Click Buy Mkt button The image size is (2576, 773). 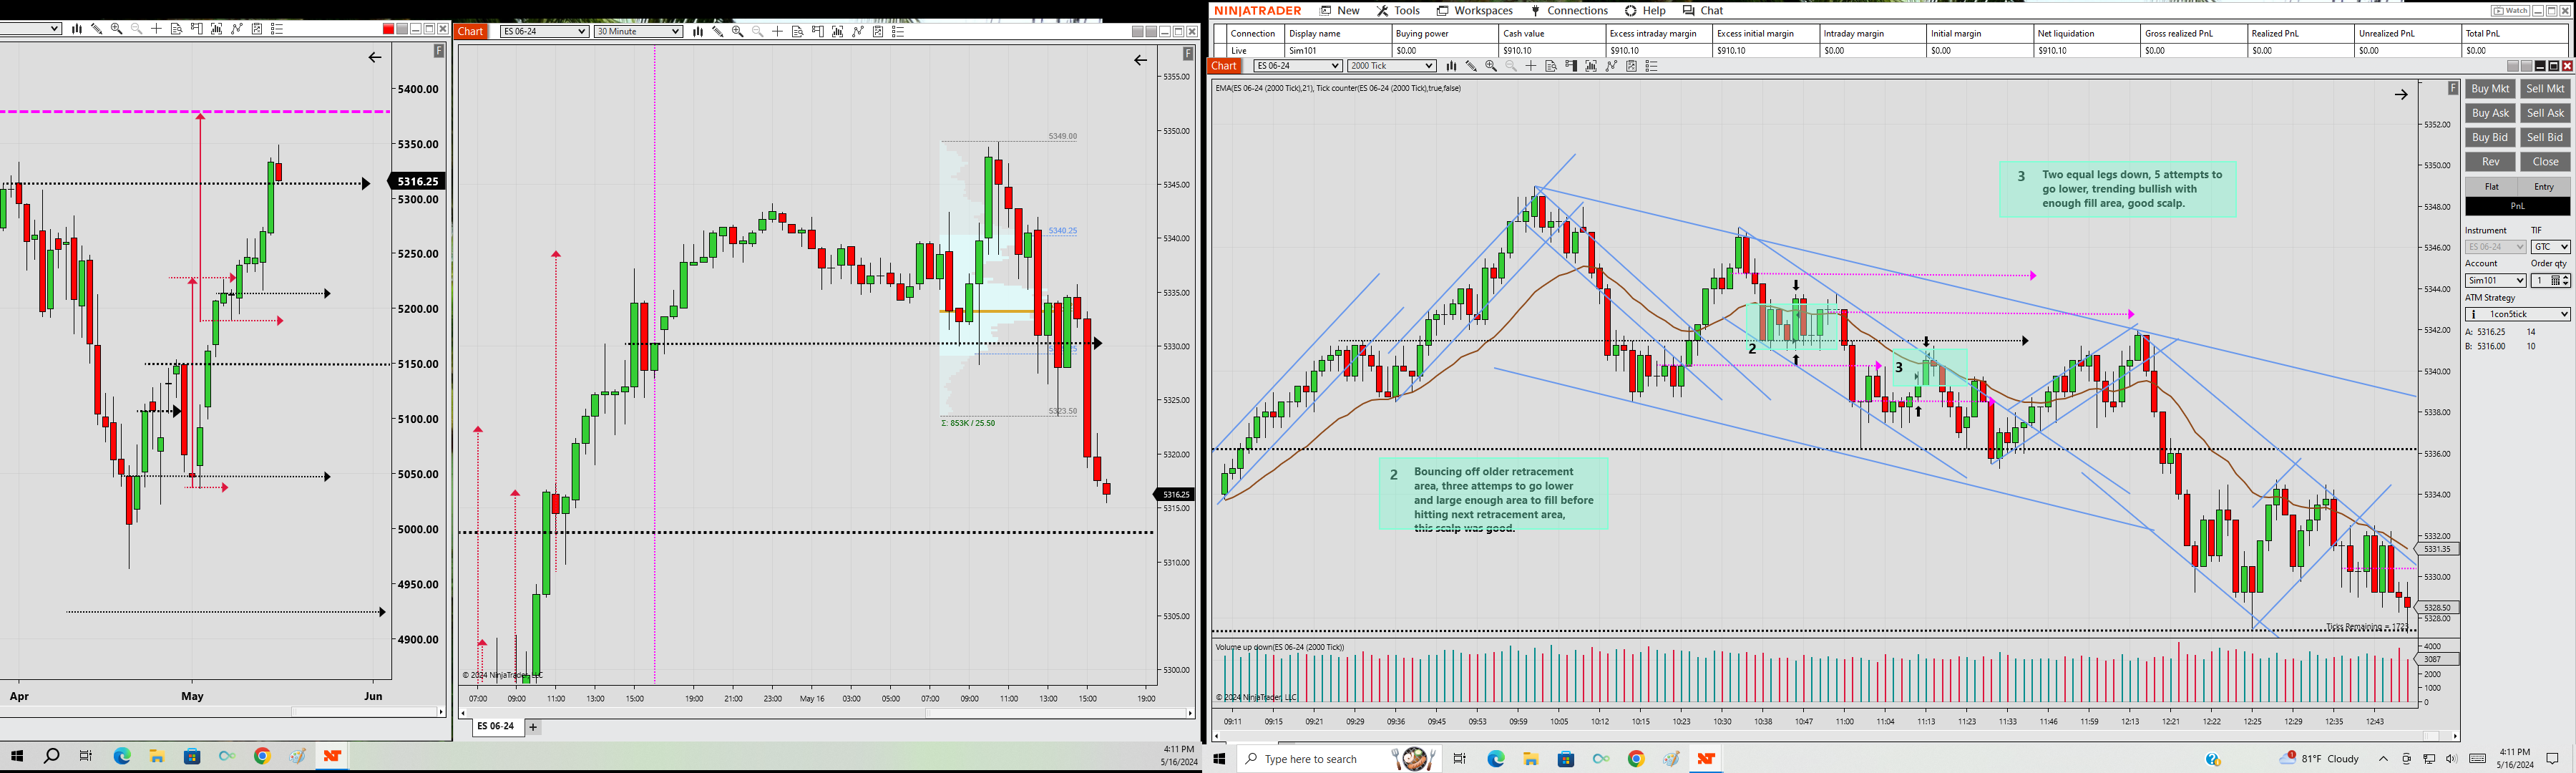click(2490, 89)
